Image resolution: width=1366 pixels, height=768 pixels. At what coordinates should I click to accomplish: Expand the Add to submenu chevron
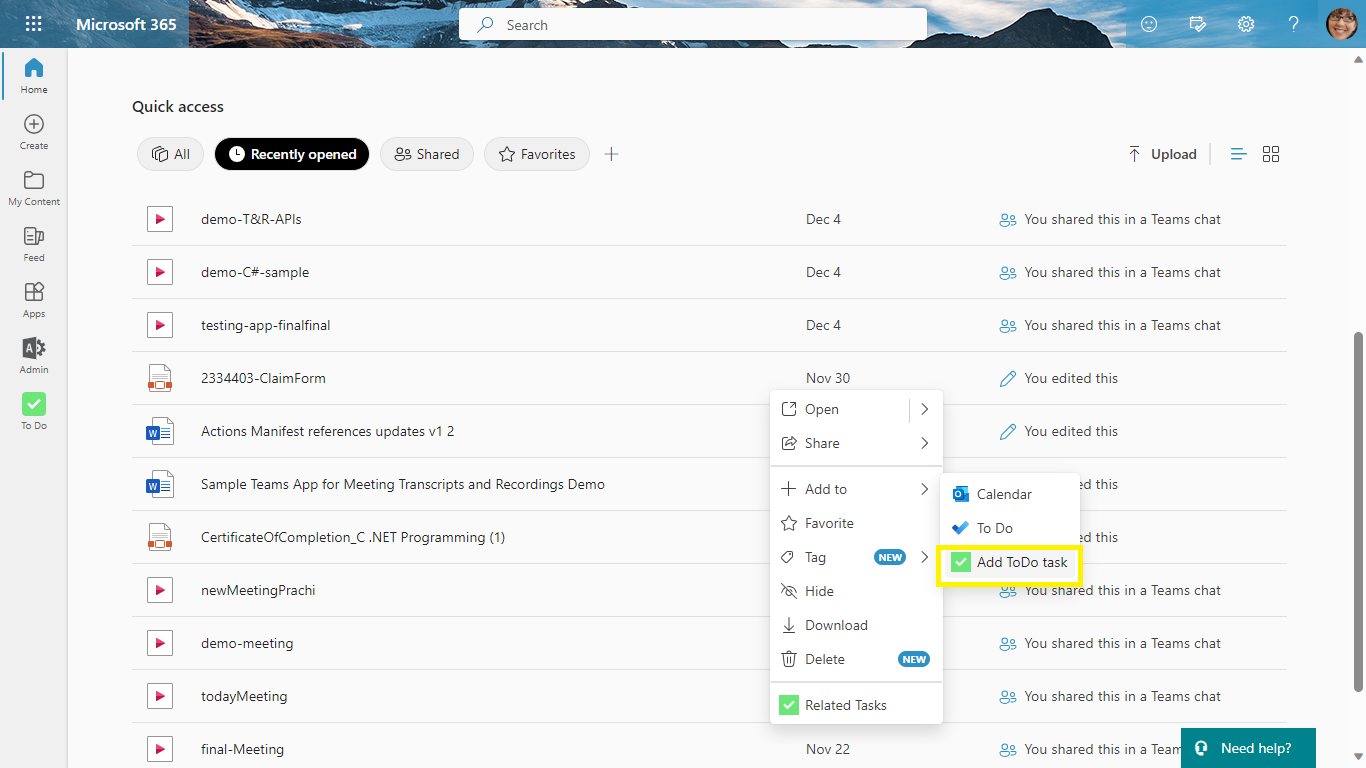925,489
